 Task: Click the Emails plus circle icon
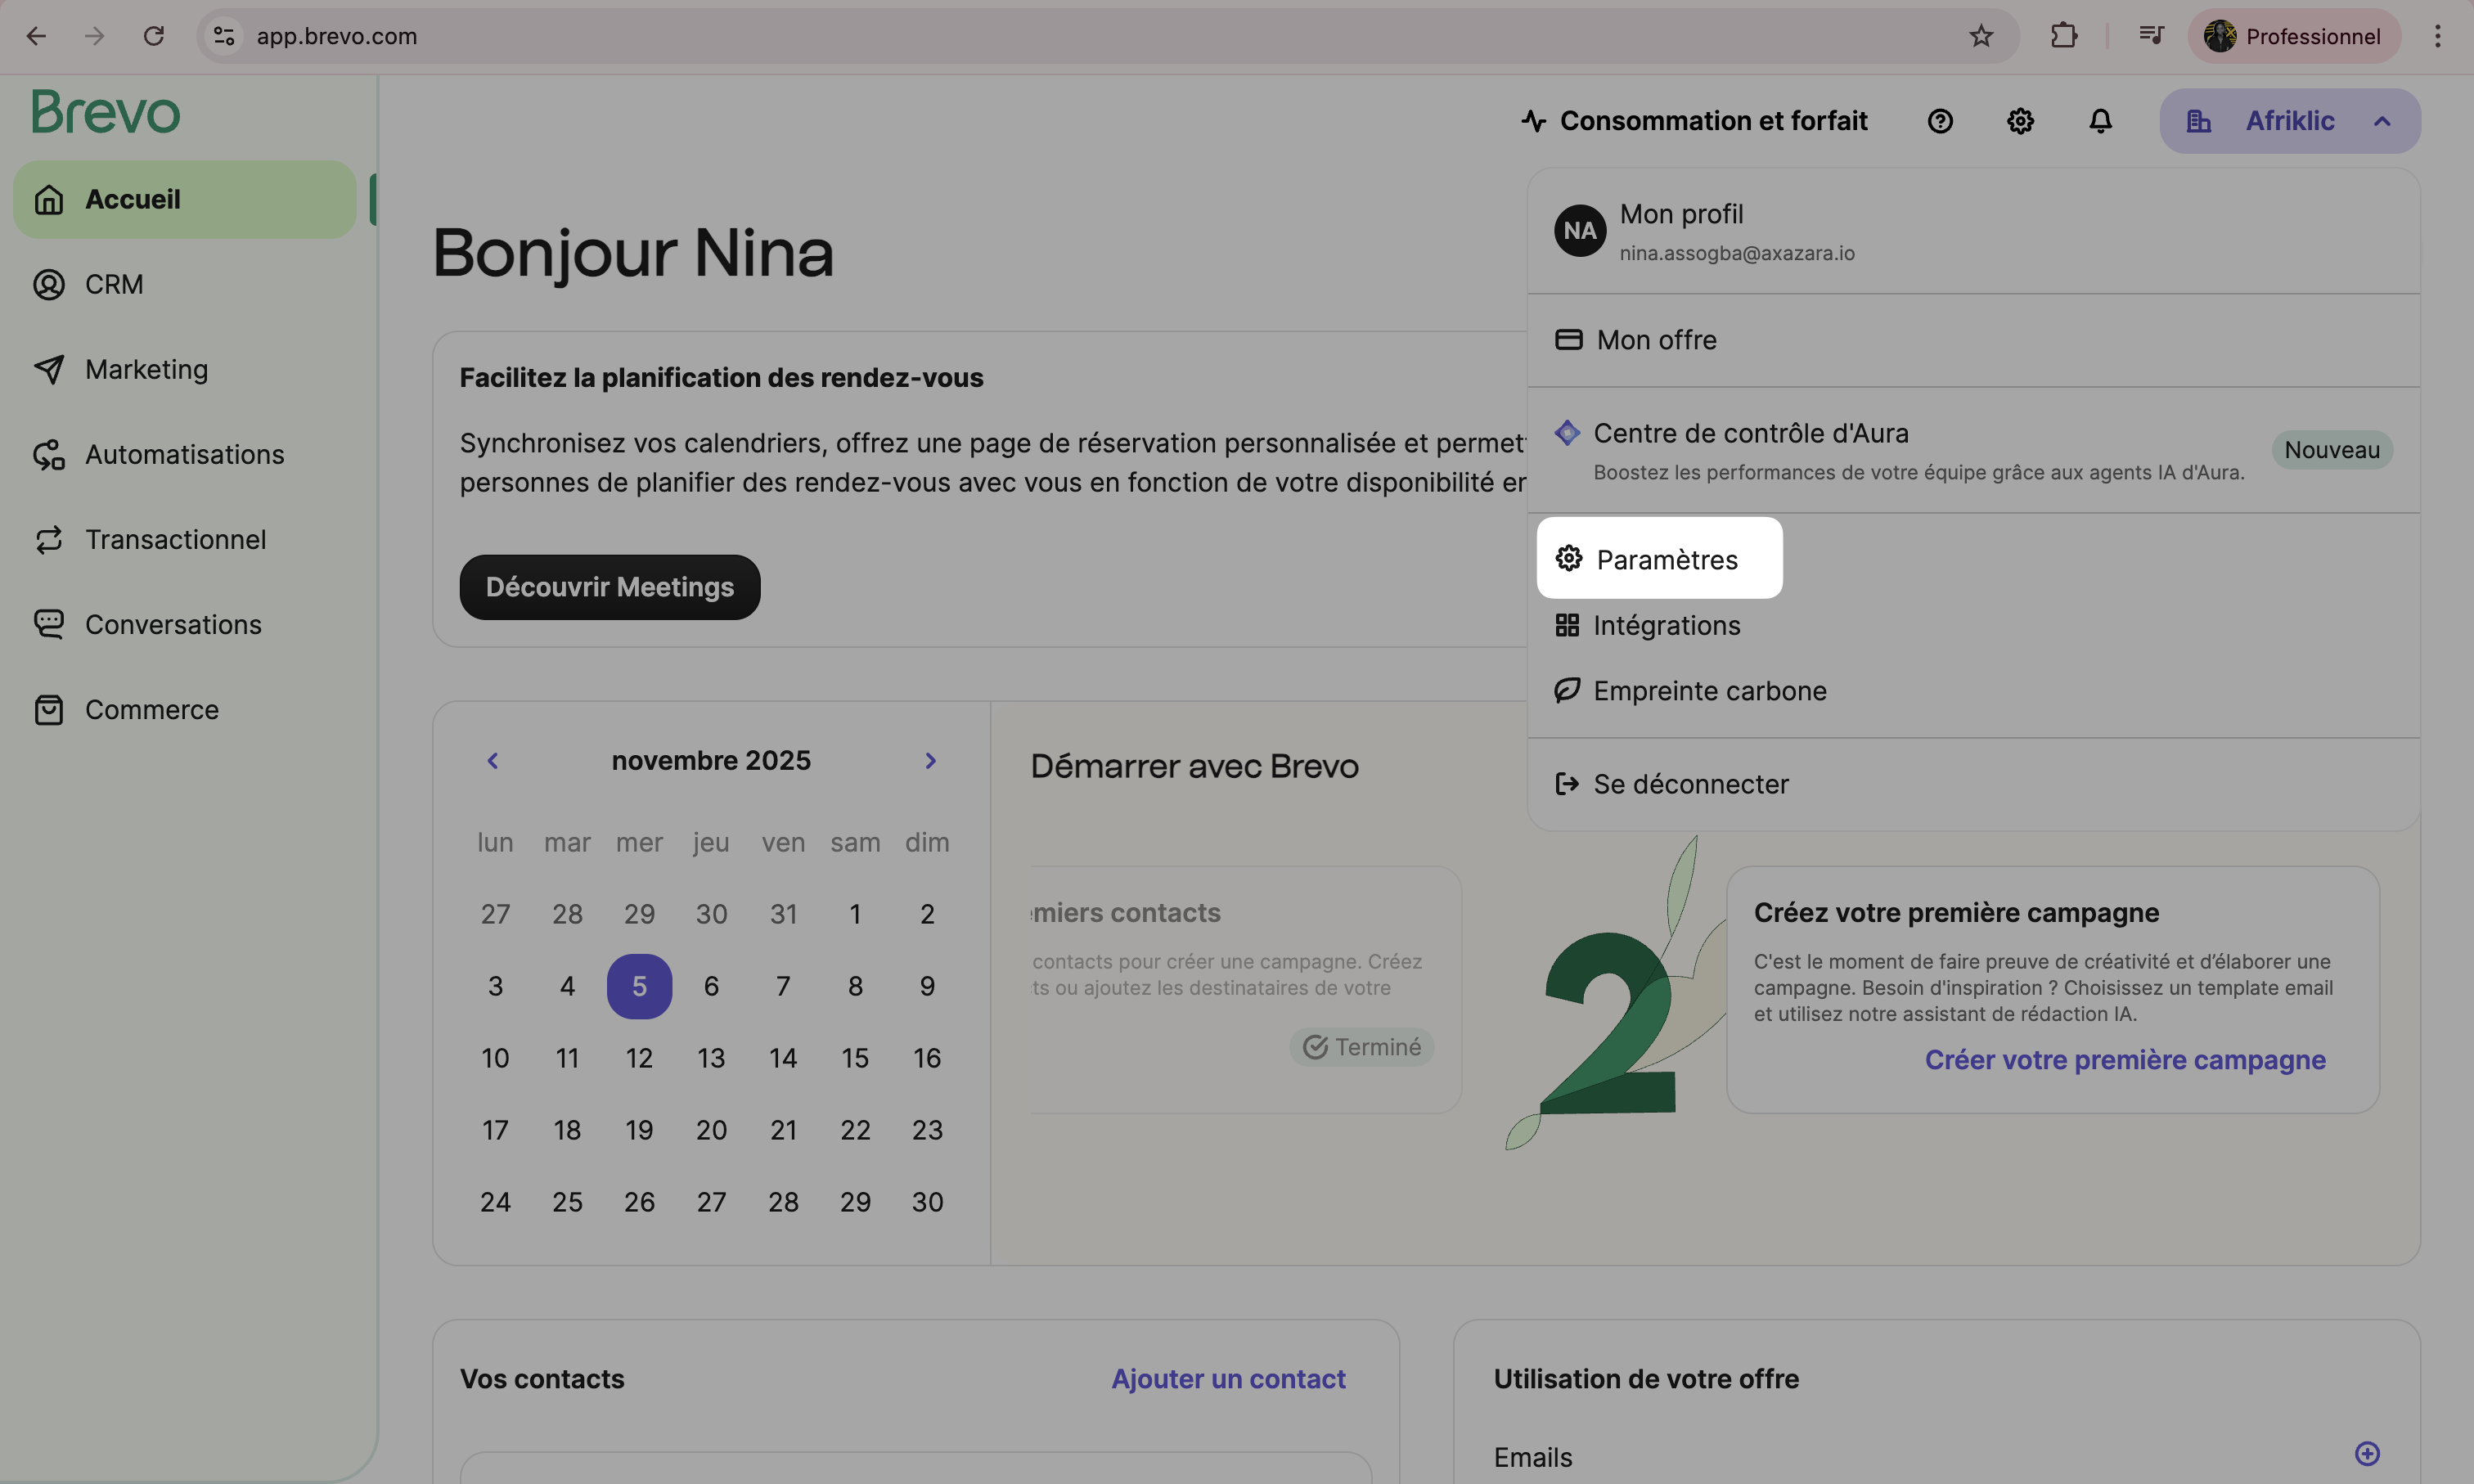click(x=2366, y=1453)
